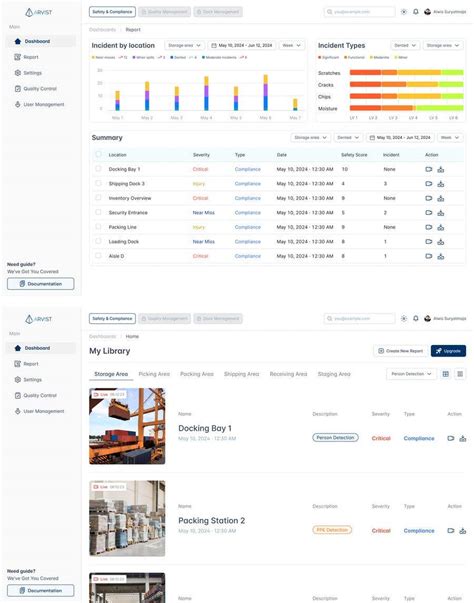Tick the checkbox for Shipping Dock 3 row

pyautogui.click(x=98, y=183)
